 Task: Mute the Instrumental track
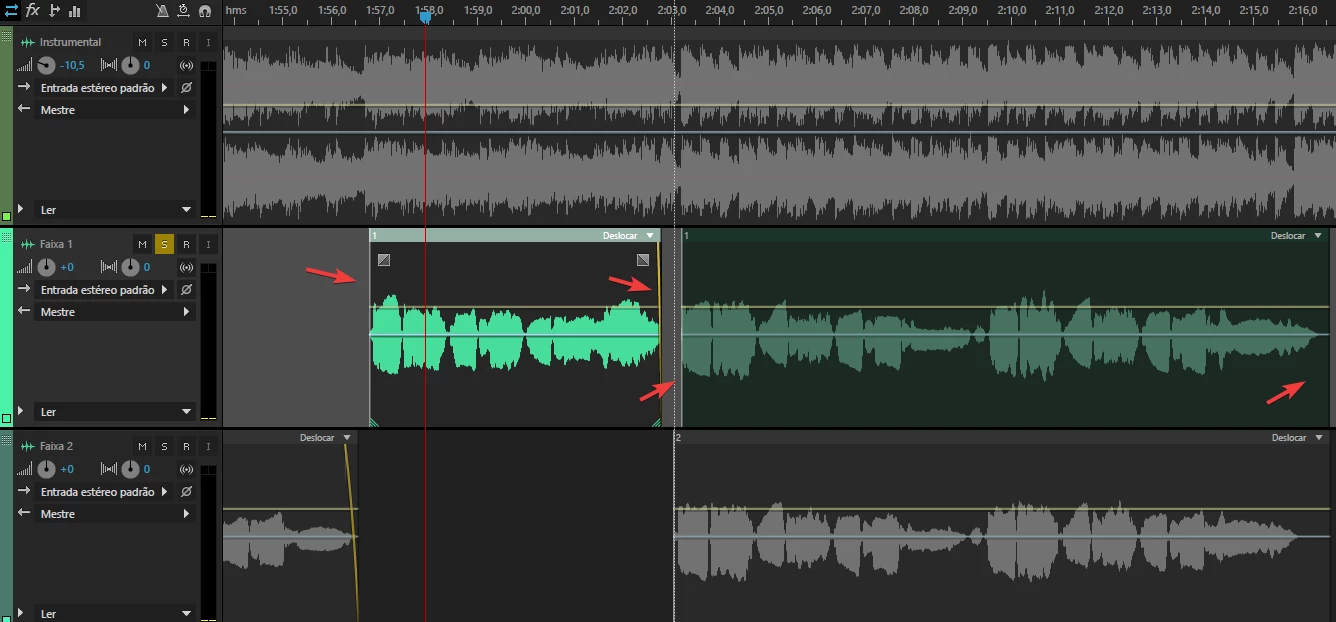(142, 42)
